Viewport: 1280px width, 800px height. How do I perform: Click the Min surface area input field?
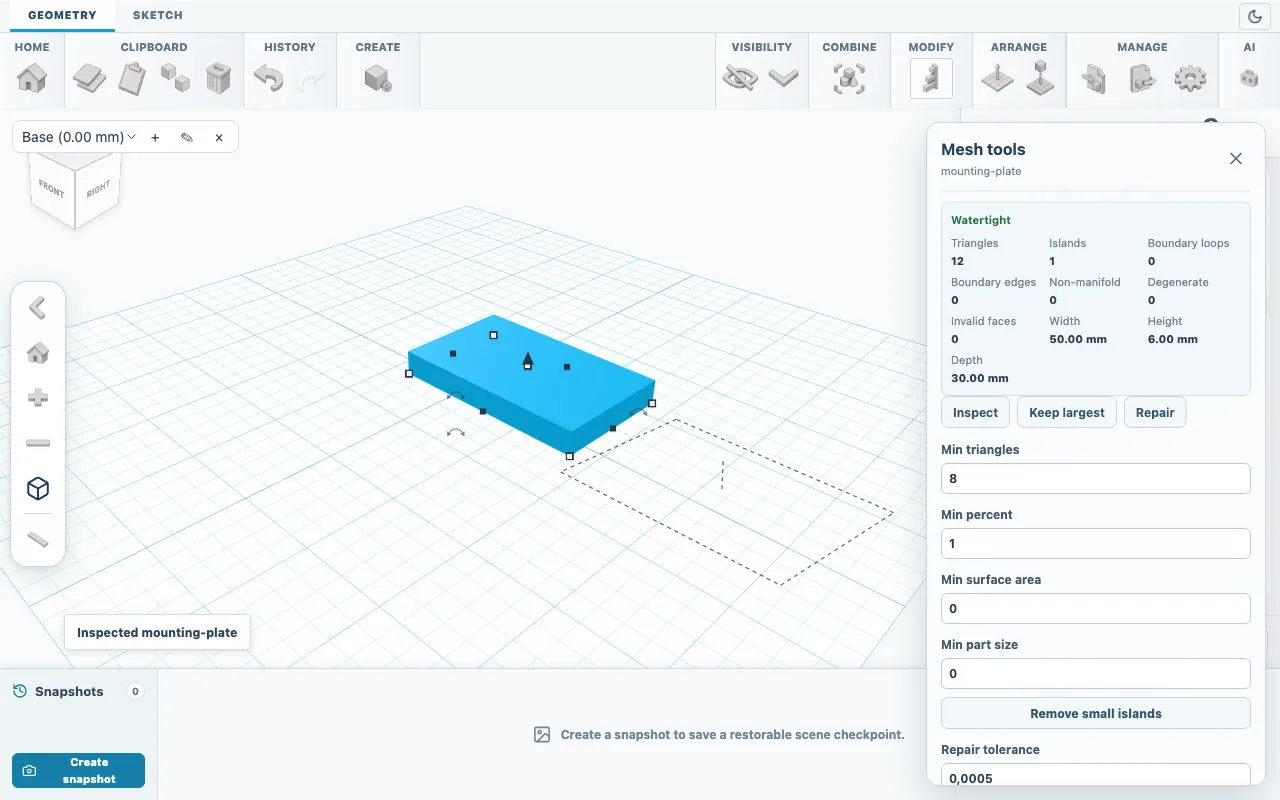(1096, 608)
